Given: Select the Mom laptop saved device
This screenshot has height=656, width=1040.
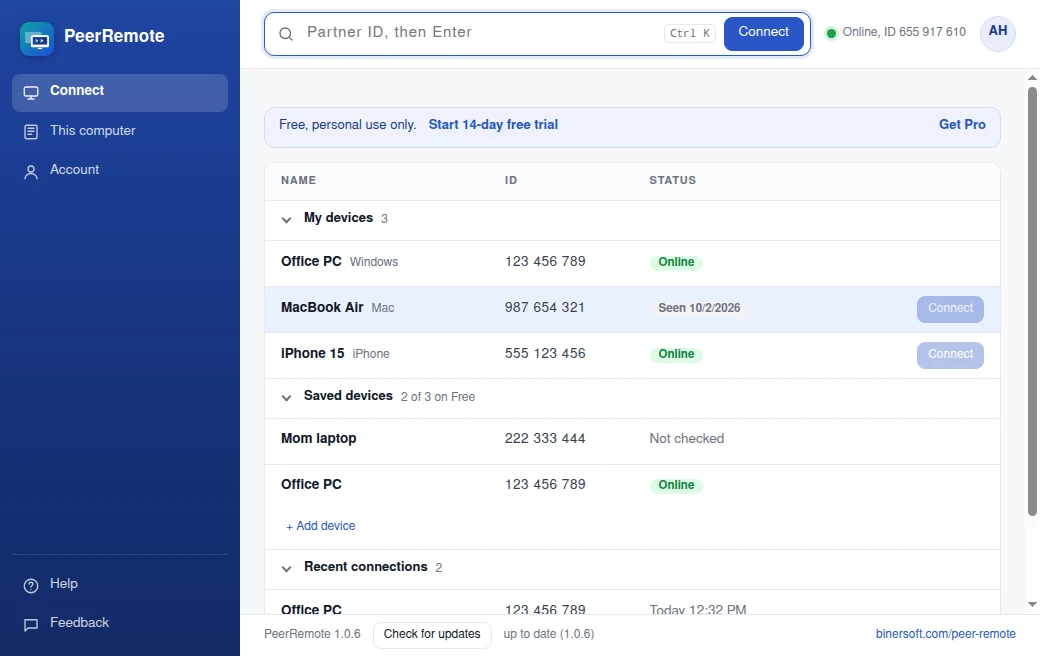Looking at the screenshot, I should pos(632,441).
